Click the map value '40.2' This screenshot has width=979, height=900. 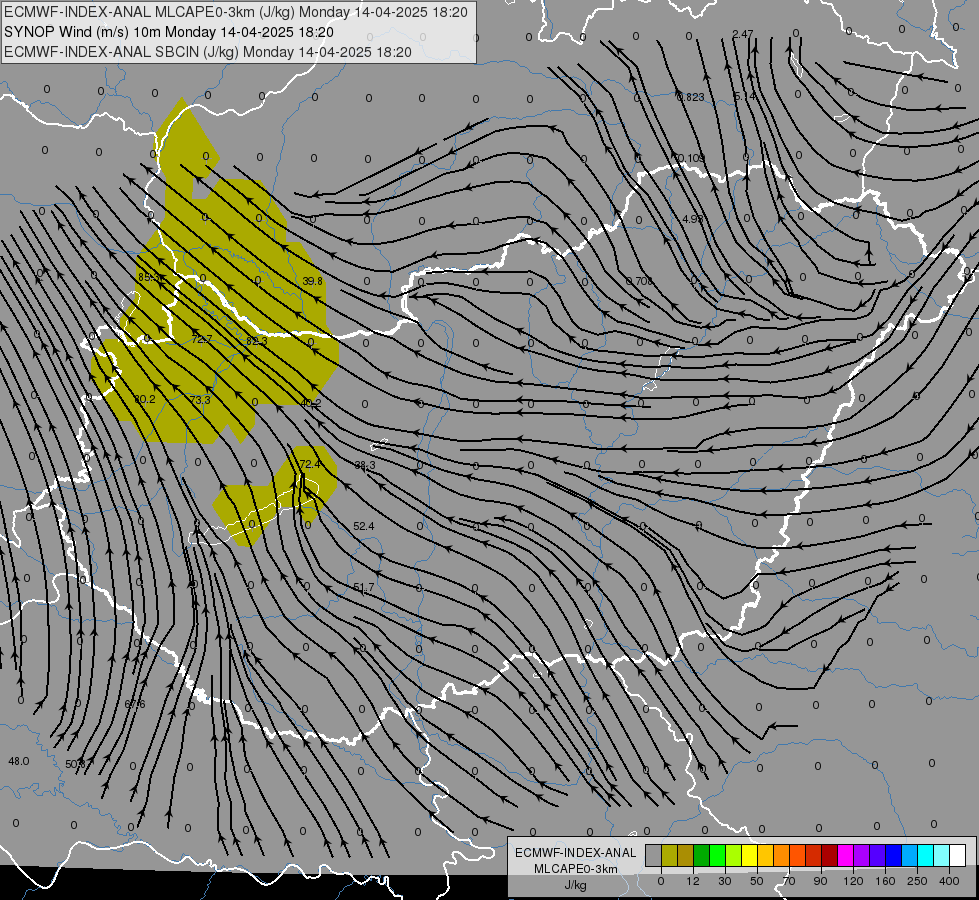point(311,403)
